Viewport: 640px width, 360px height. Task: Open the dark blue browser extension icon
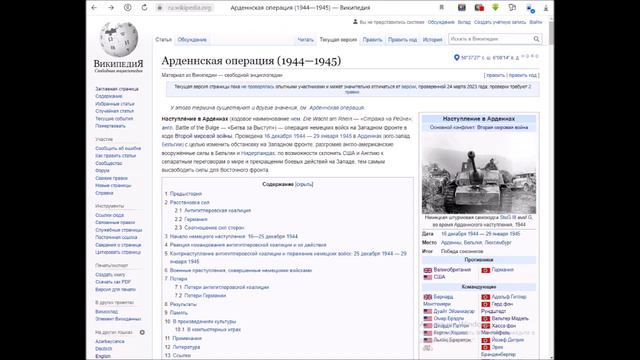[x=462, y=7]
